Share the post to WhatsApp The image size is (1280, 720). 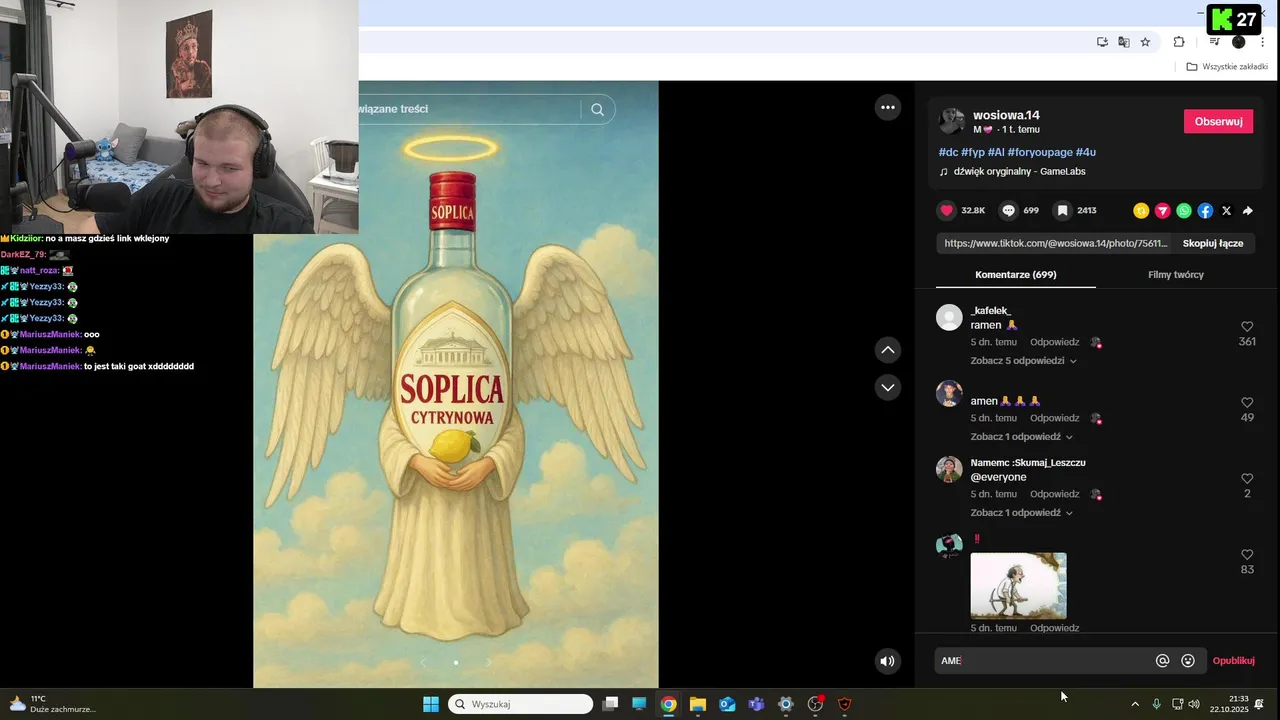point(1184,211)
